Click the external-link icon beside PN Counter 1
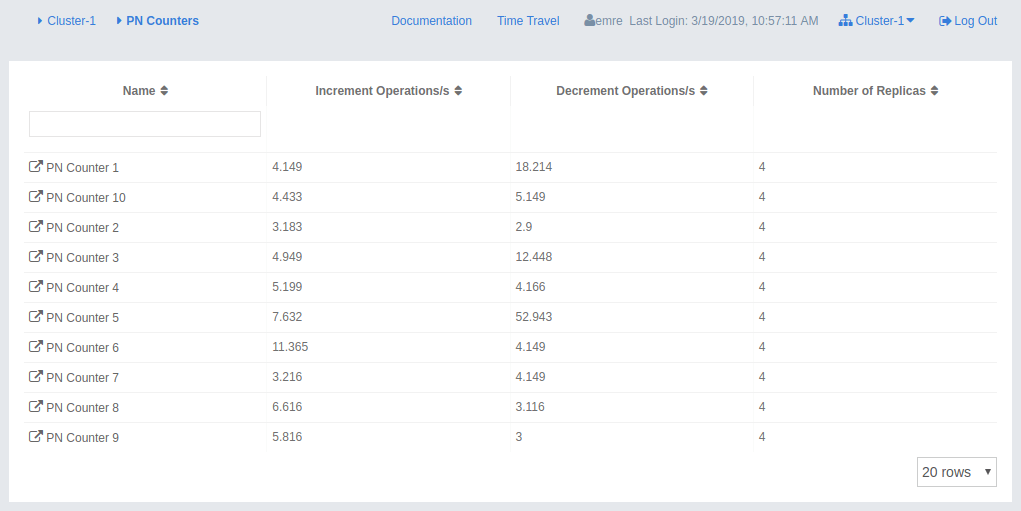Viewport: 1021px width, 511px height. 36,167
